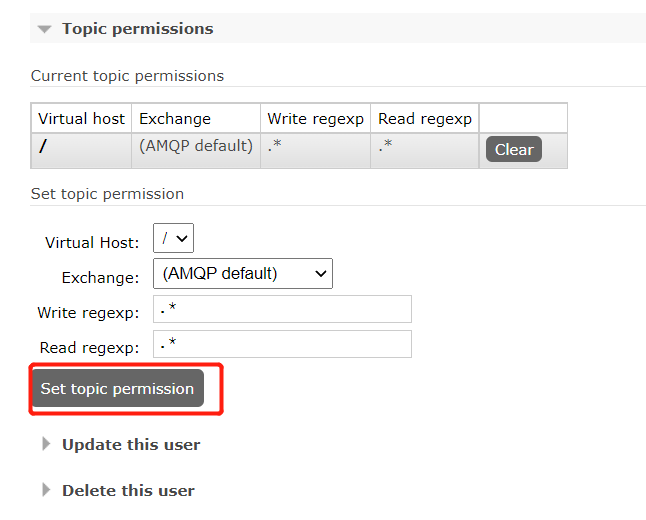The height and width of the screenshot is (520, 646).
Task: Click the triangle beside Update this user
Action: [x=46, y=444]
